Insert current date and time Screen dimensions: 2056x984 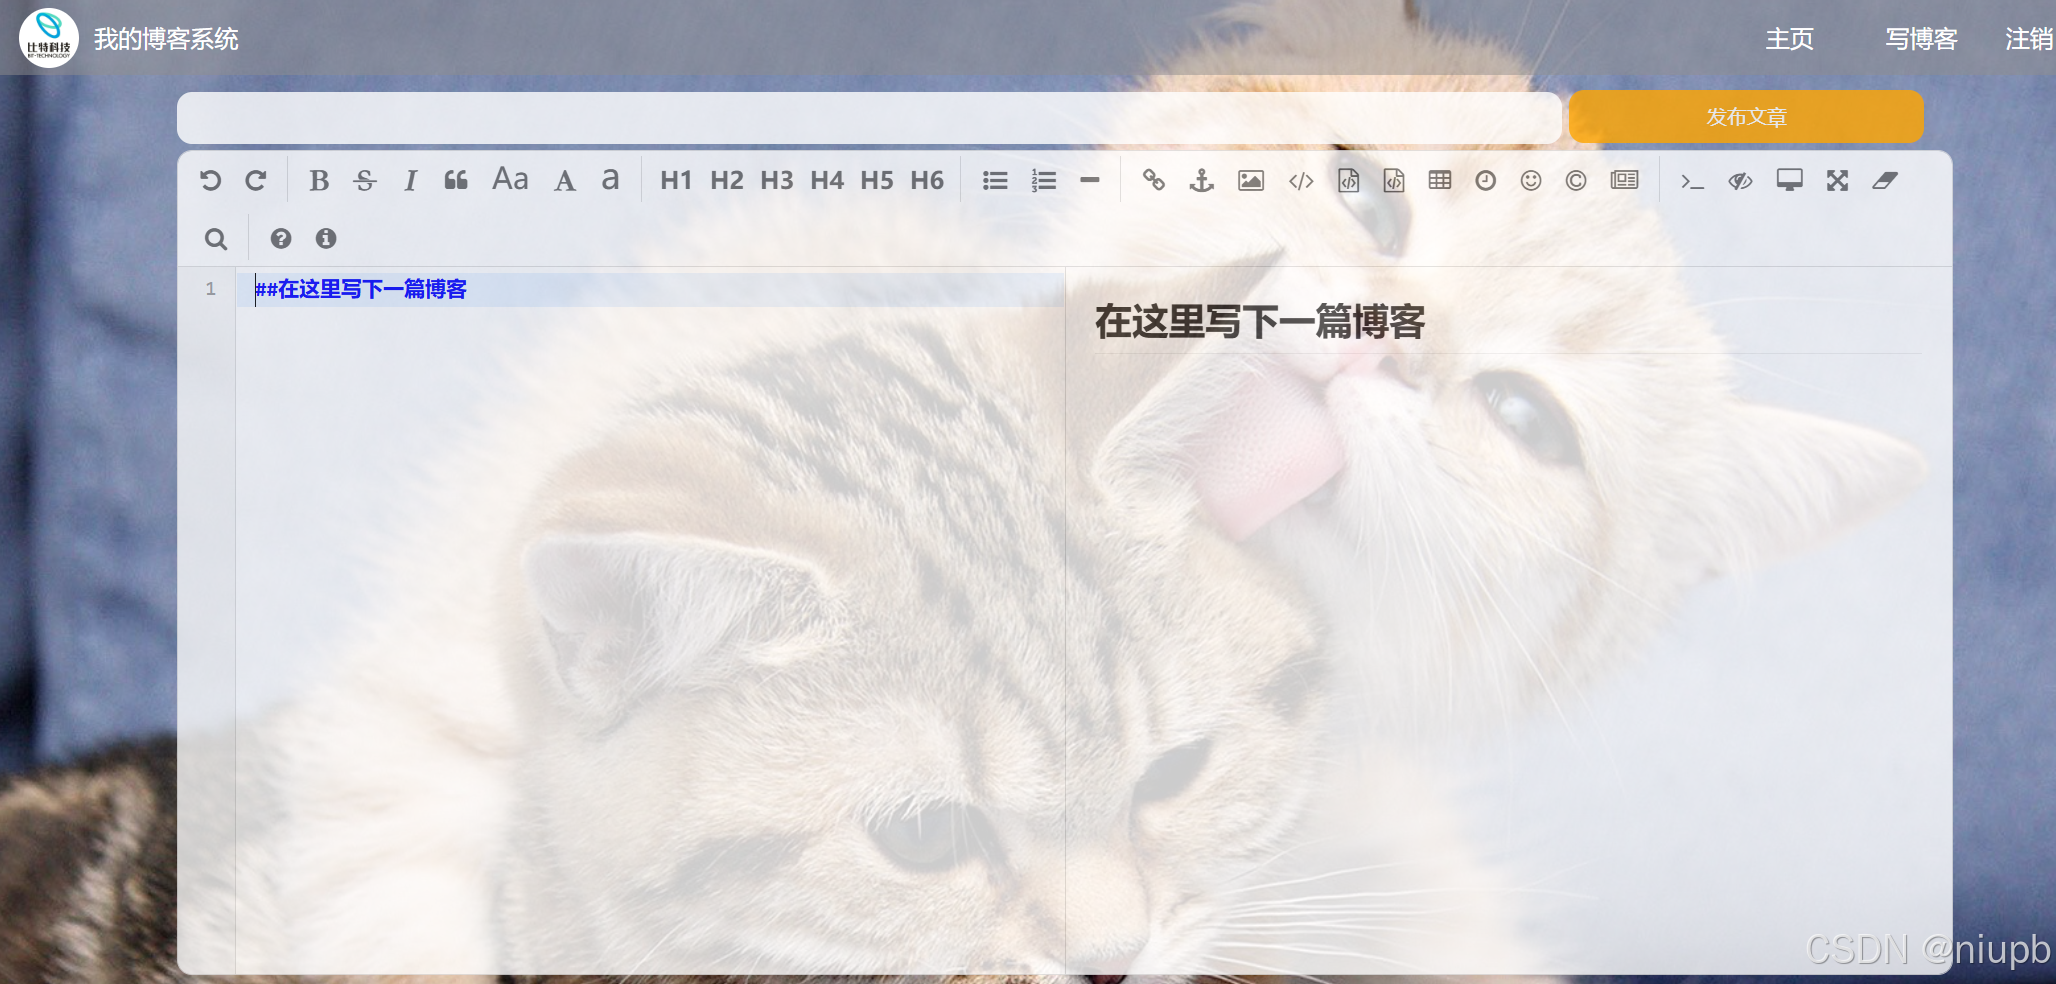coord(1486,180)
